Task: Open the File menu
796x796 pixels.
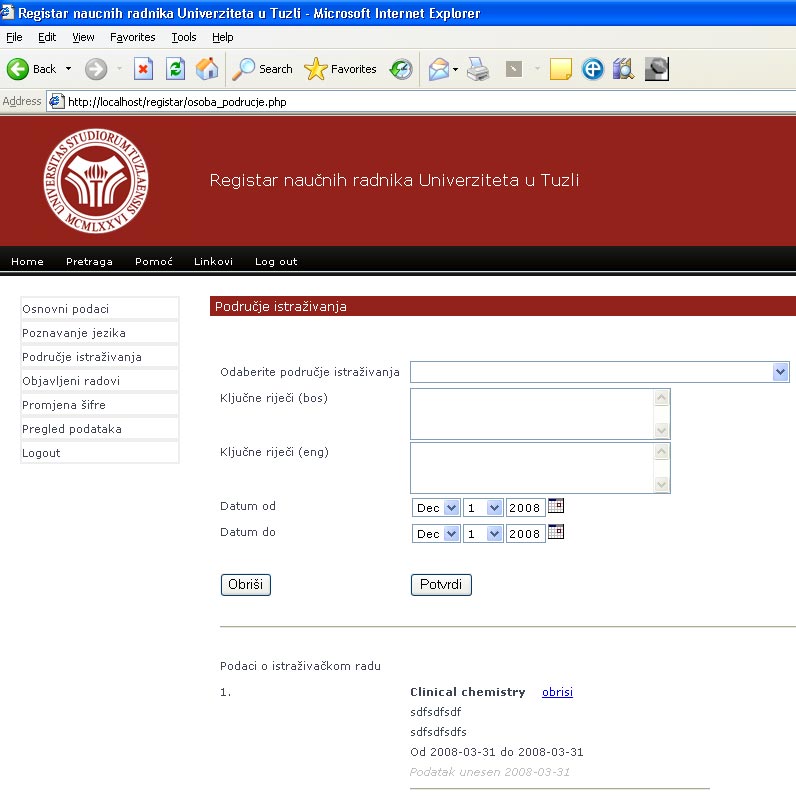Action: point(14,37)
